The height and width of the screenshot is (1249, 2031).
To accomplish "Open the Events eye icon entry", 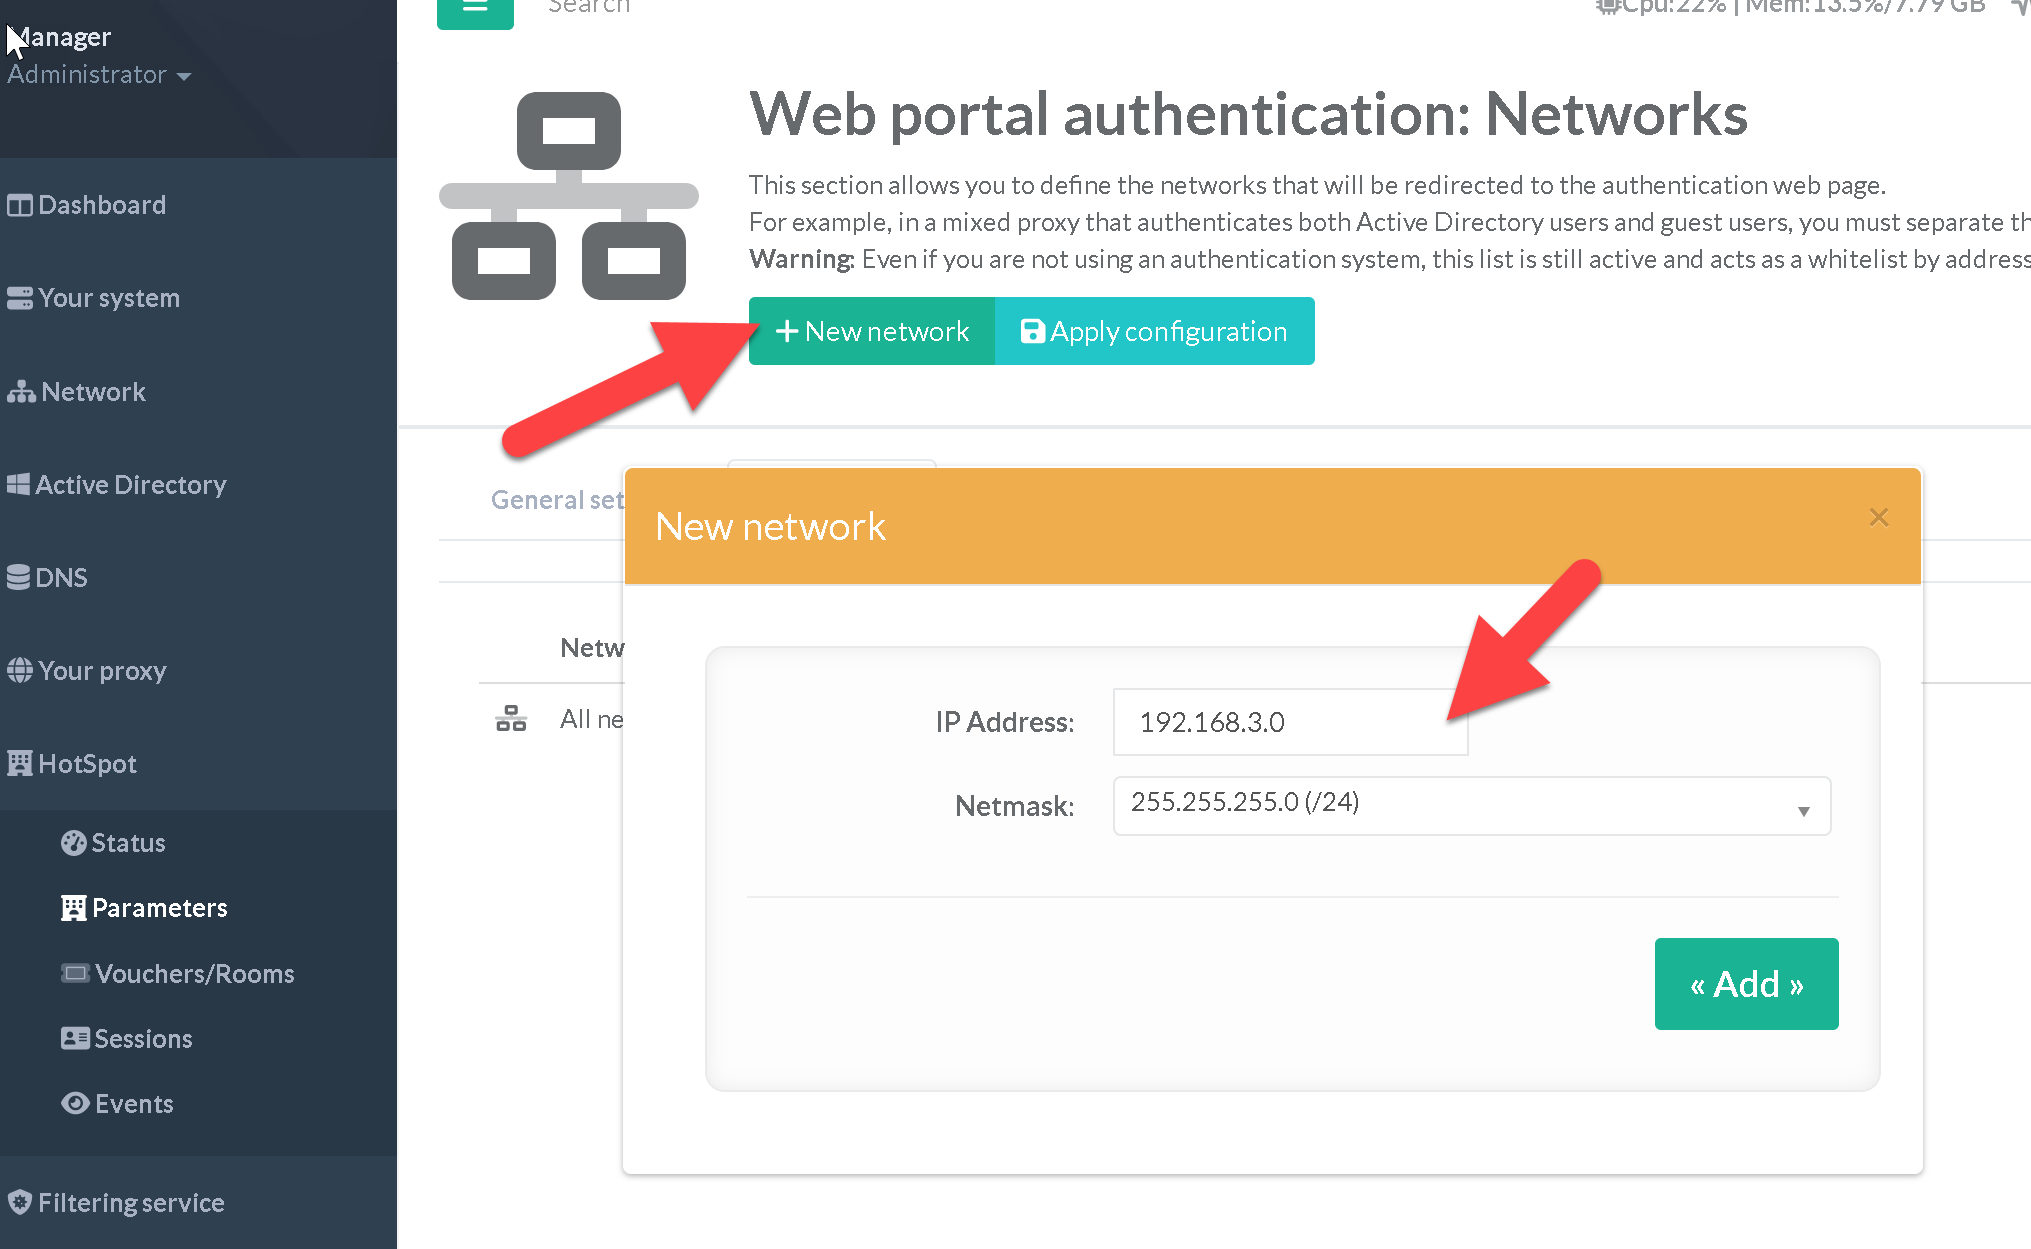I will (75, 1104).
